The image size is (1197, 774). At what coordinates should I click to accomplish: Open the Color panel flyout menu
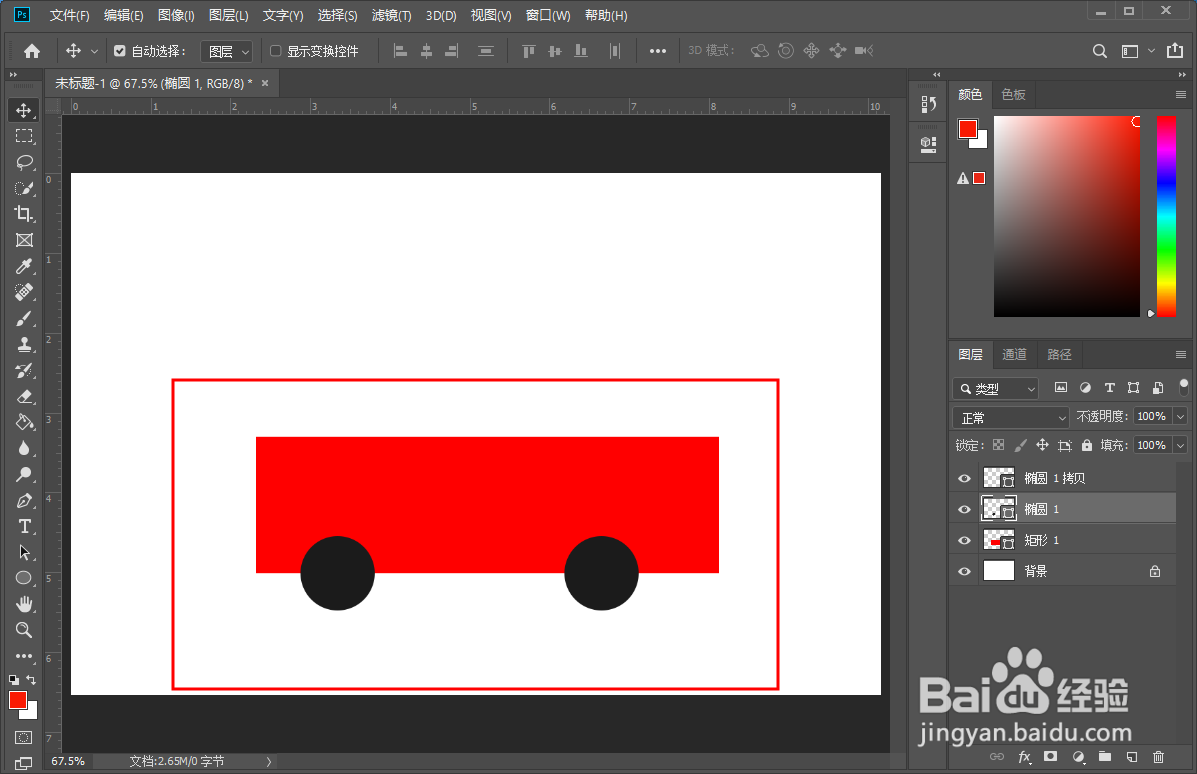(x=1181, y=95)
